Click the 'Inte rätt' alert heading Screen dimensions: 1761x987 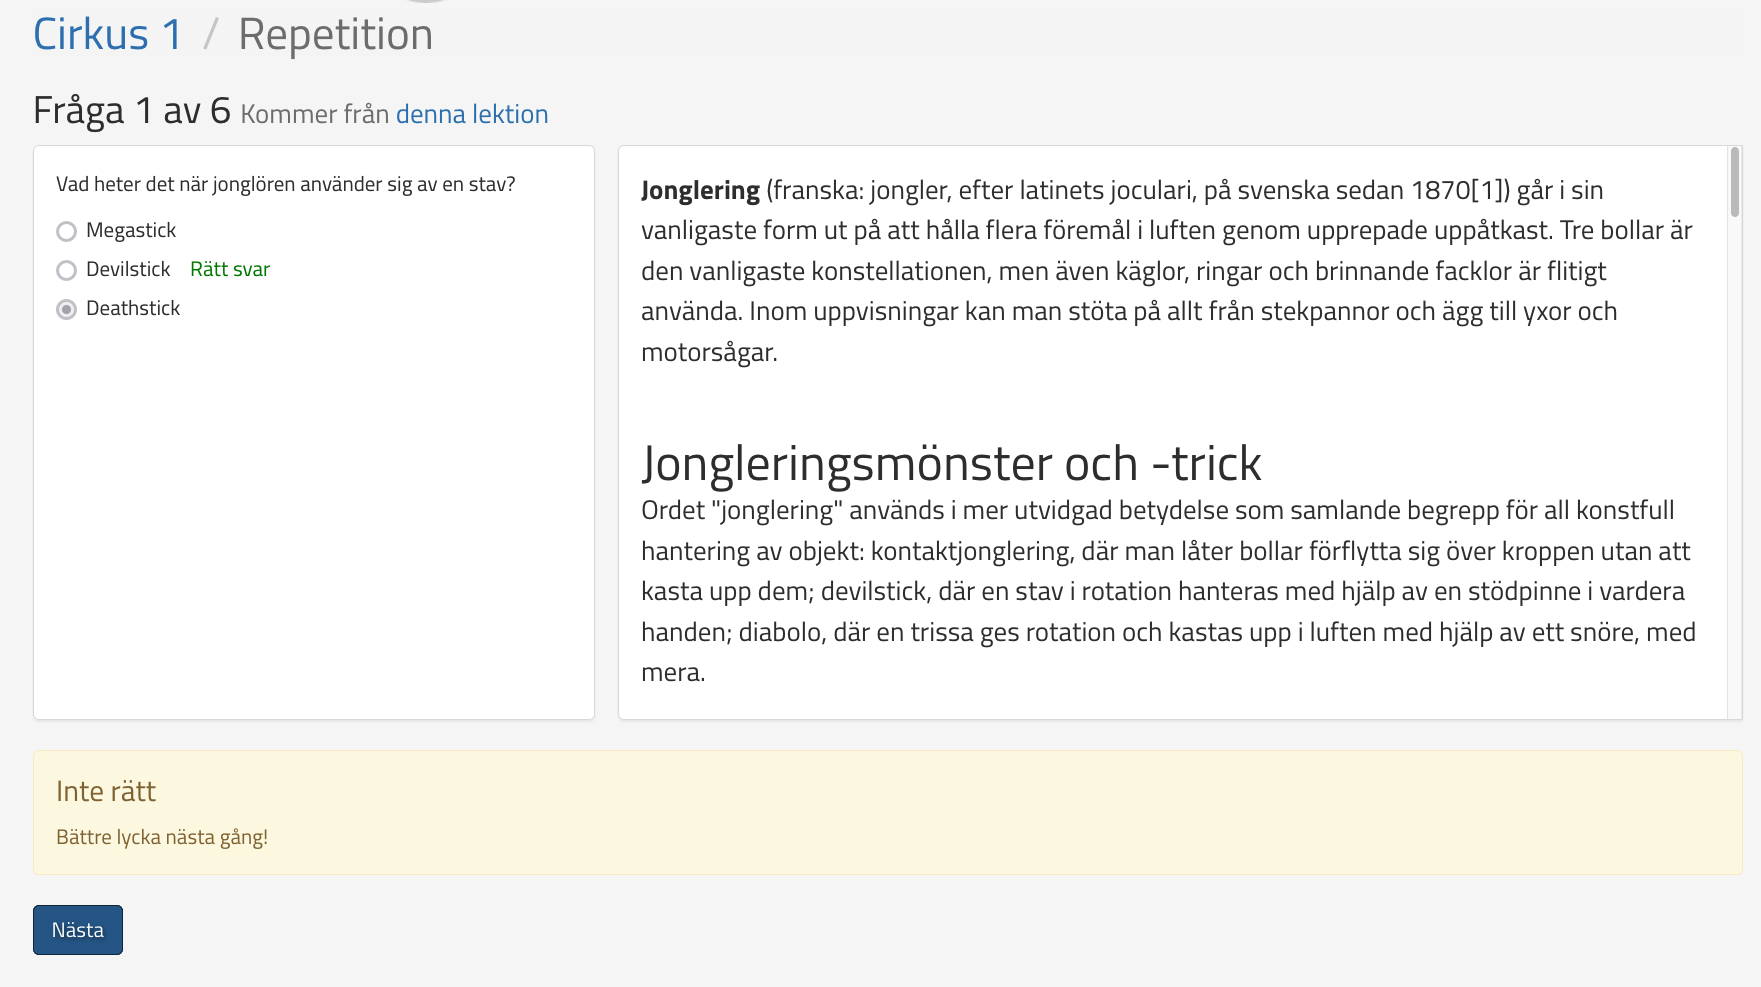tap(106, 792)
